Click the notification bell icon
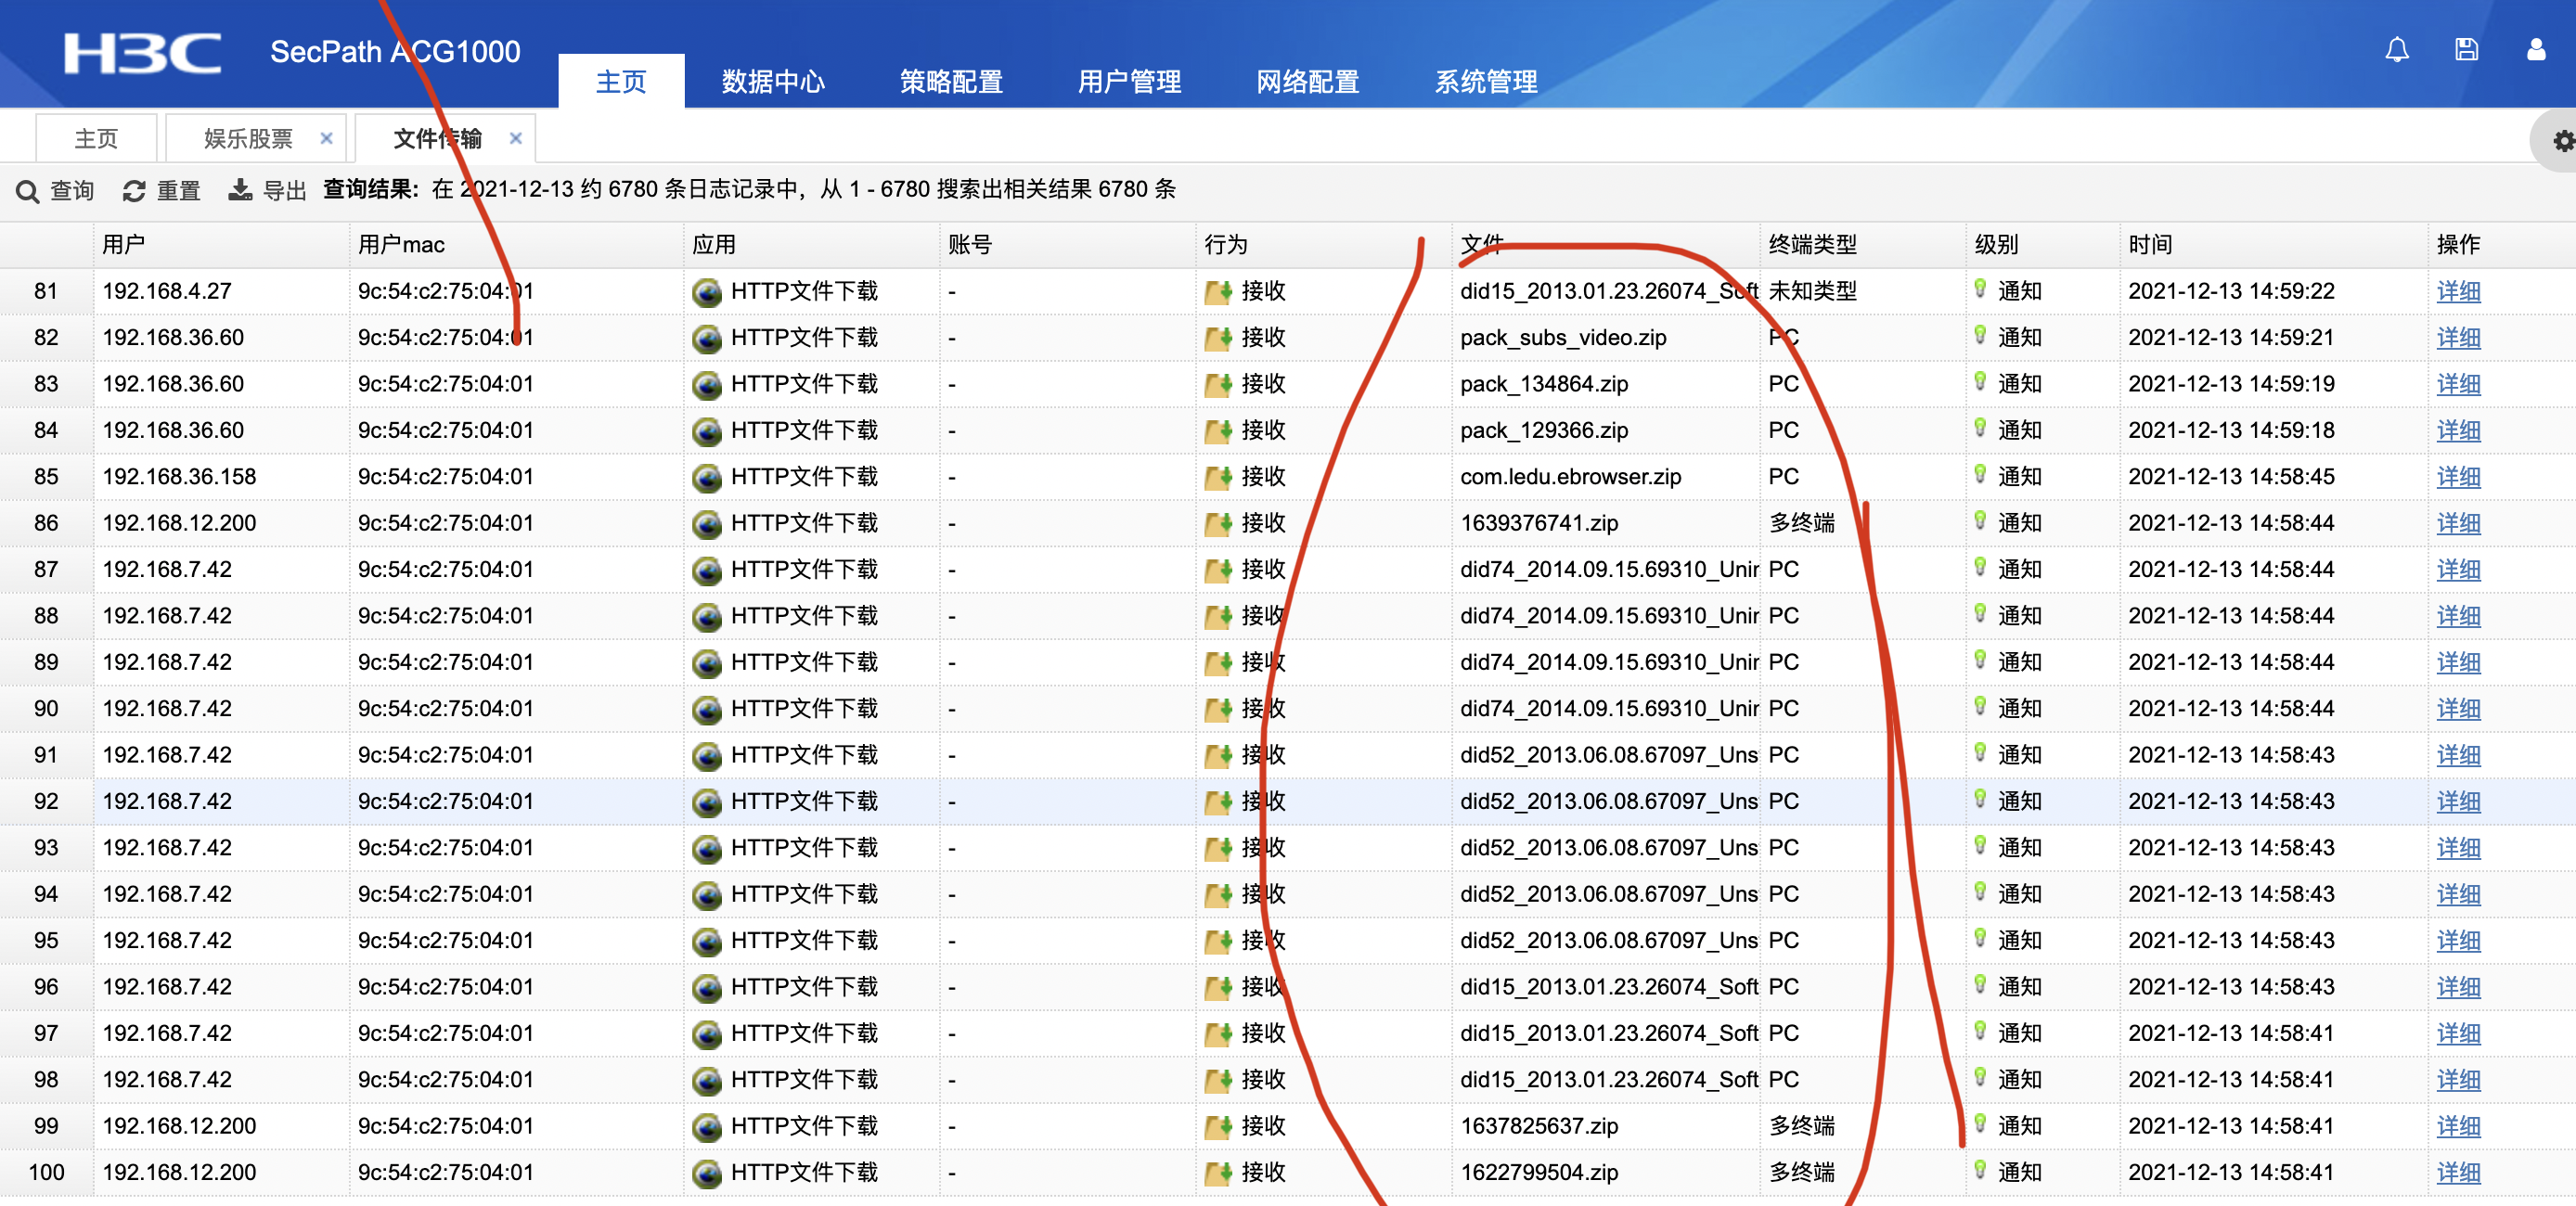This screenshot has height=1206, width=2576. click(x=2396, y=50)
